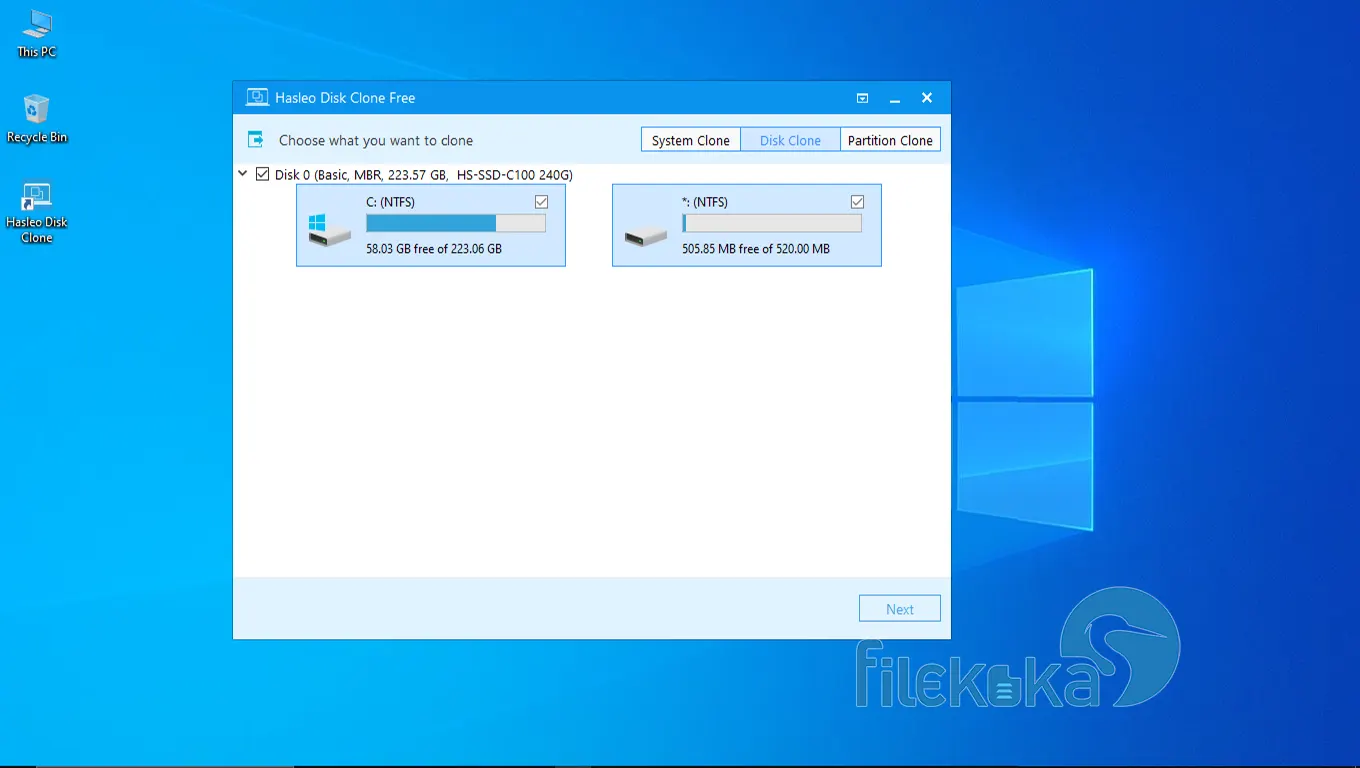
Task: Open the This PC desktop icon
Action: [x=36, y=34]
